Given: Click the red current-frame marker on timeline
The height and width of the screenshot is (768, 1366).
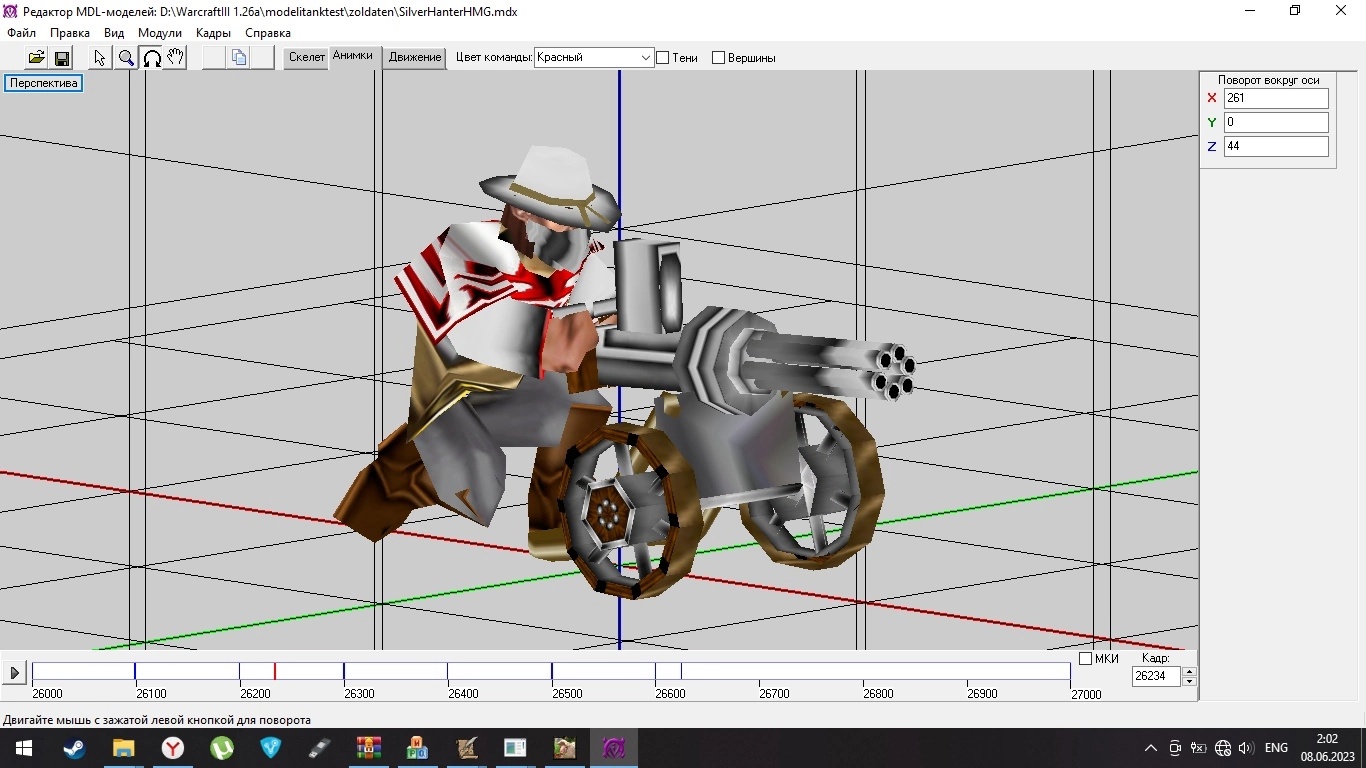Looking at the screenshot, I should pyautogui.click(x=275, y=671).
